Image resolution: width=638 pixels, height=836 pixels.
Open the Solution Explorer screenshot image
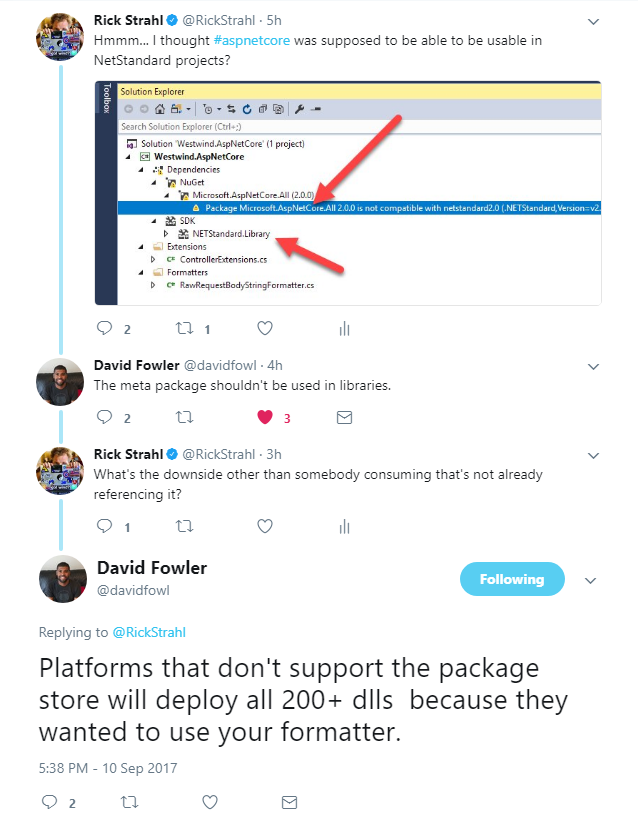click(x=348, y=193)
